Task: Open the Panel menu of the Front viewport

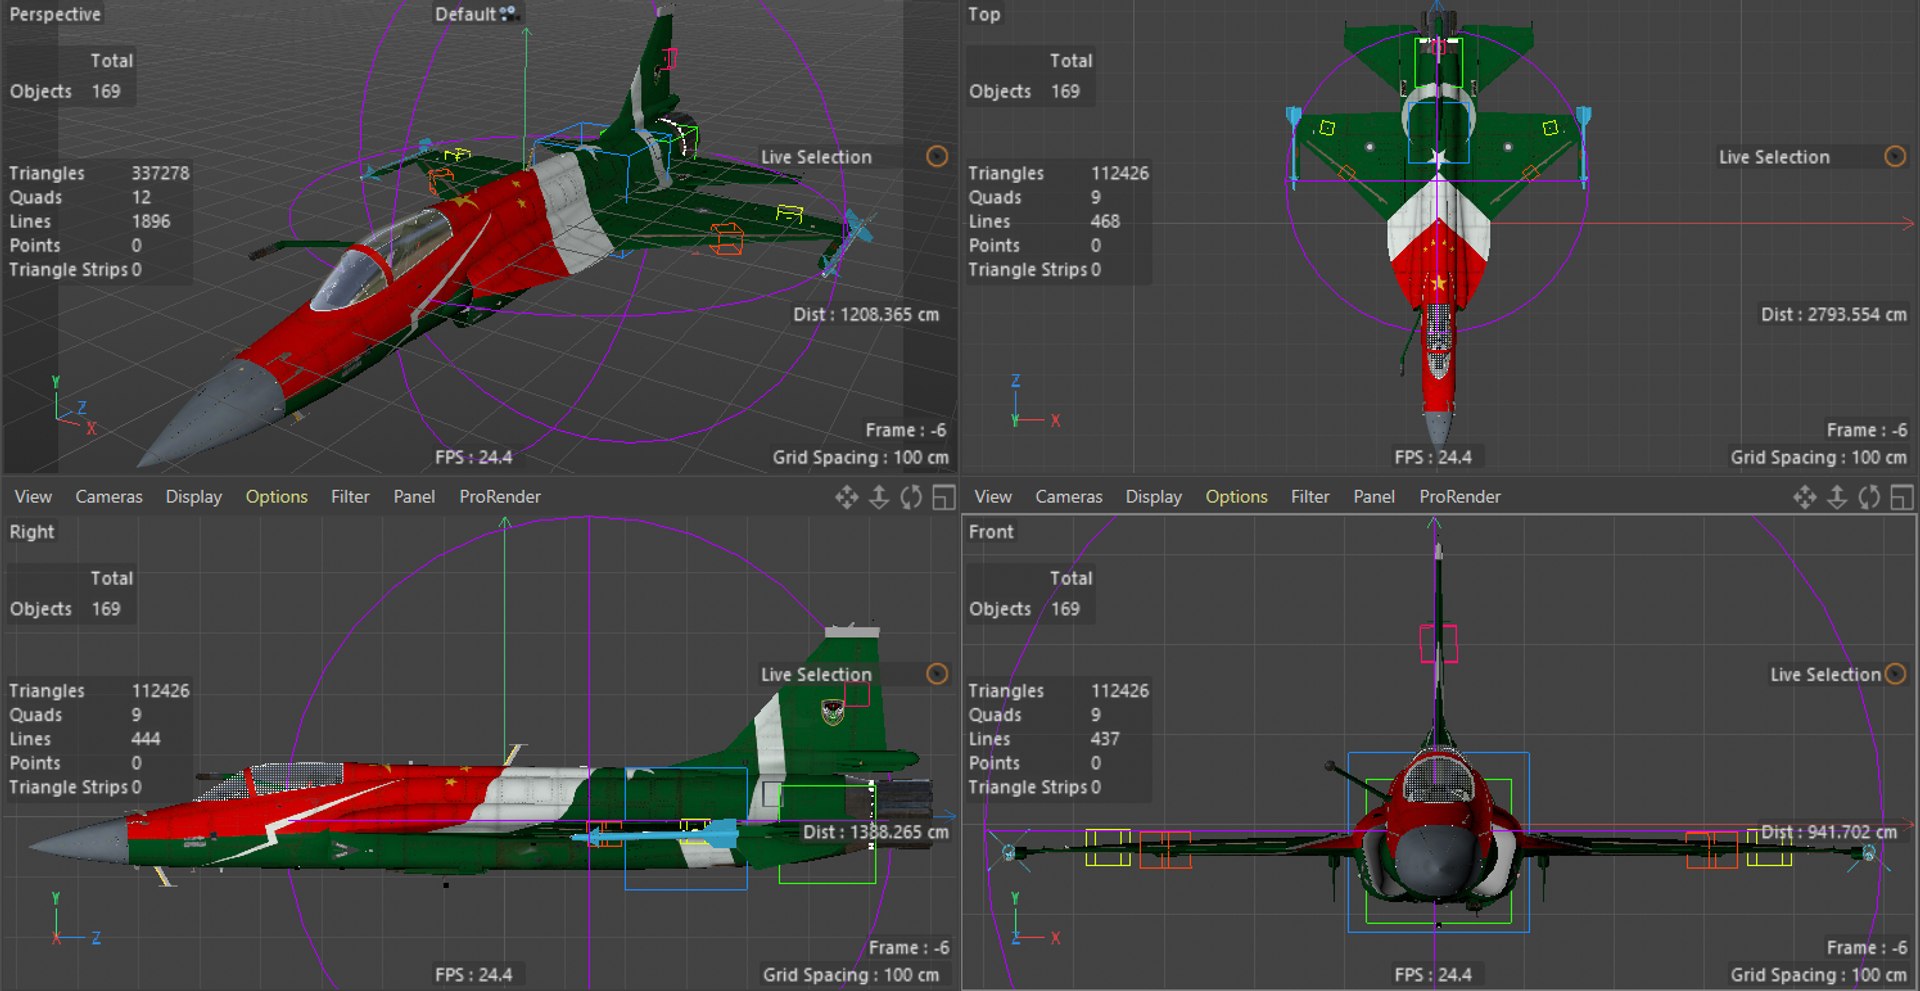Action: click(x=1374, y=497)
